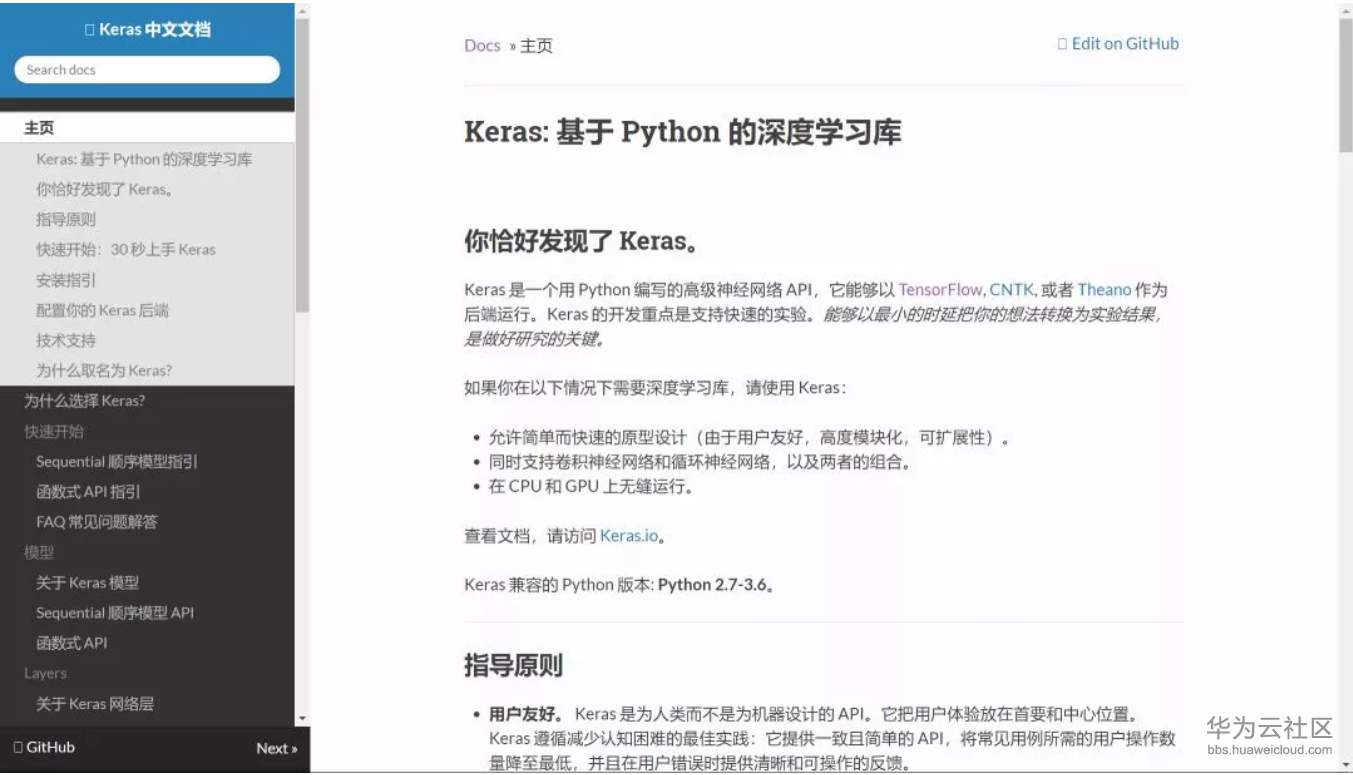Click the bullet 在 CPU 和 GPU 上无缝运行。
The height and width of the screenshot is (775, 1353).
(x=591, y=487)
